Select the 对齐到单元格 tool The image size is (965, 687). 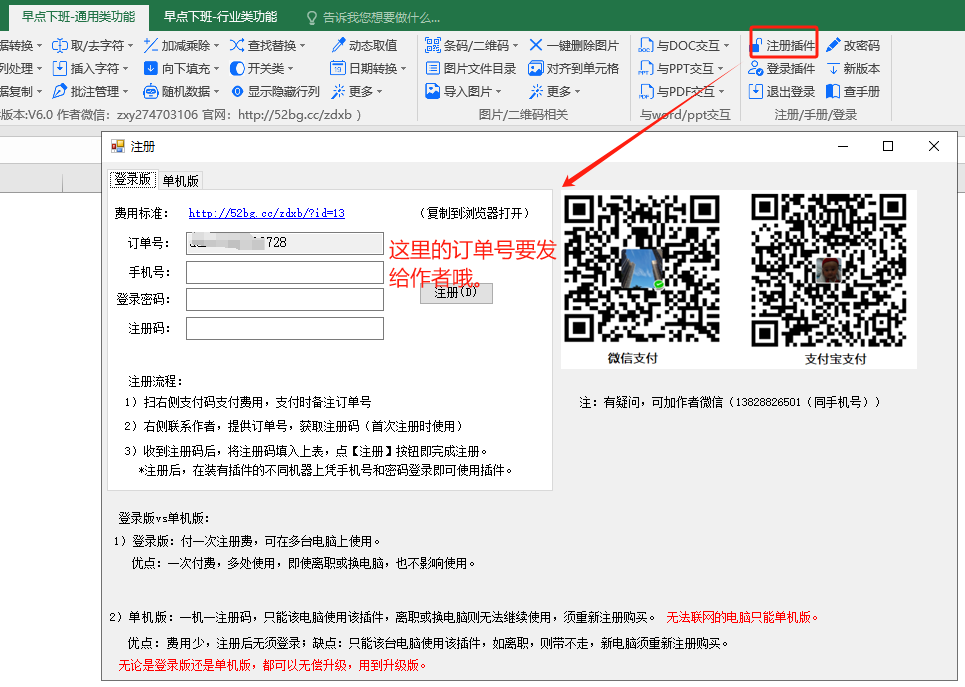(x=574, y=68)
